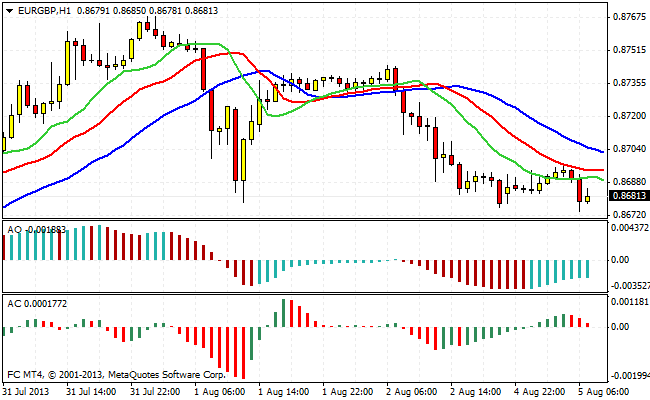Image resolution: width=650 pixels, height=400 pixels.
Task: Click the 1 Aug 22:00 time label
Action: [348, 392]
